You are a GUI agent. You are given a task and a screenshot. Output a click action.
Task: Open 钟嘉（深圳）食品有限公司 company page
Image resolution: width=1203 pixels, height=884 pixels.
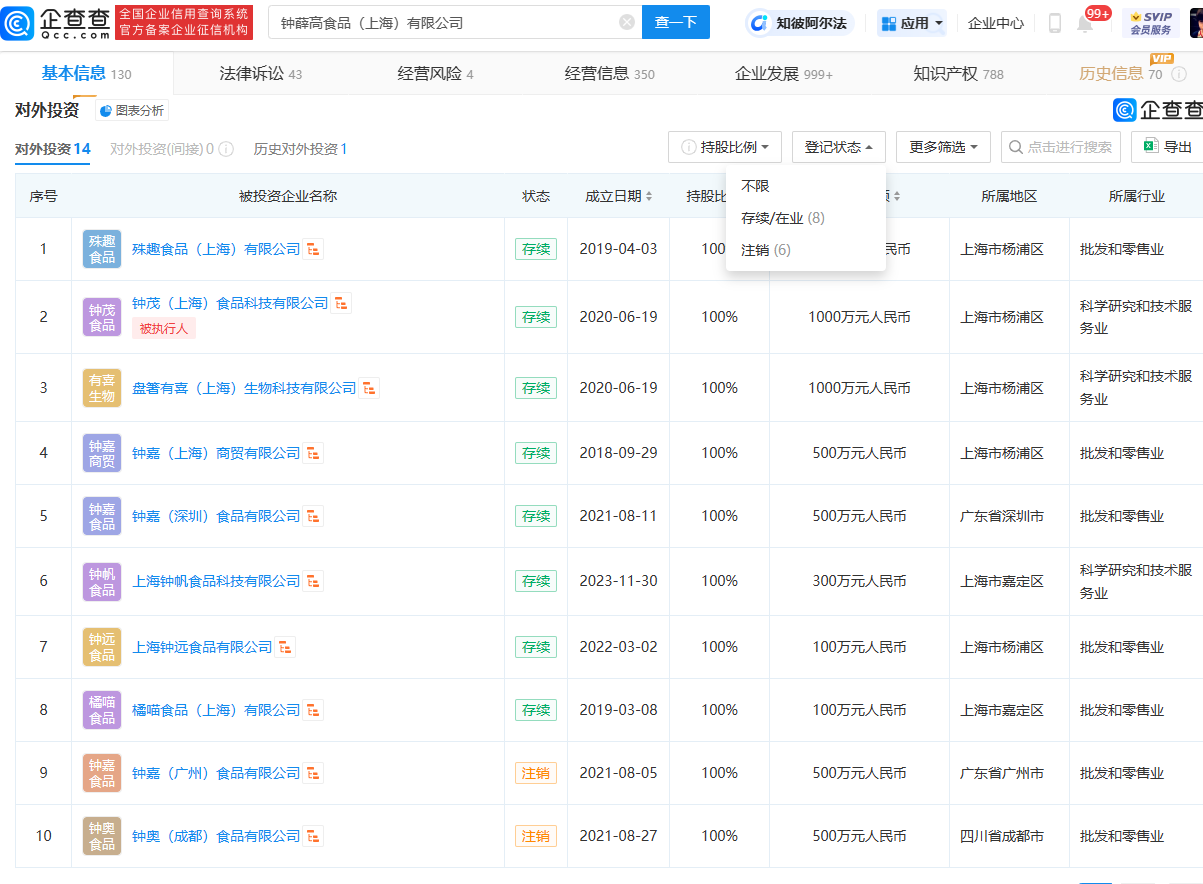pyautogui.click(x=216, y=515)
